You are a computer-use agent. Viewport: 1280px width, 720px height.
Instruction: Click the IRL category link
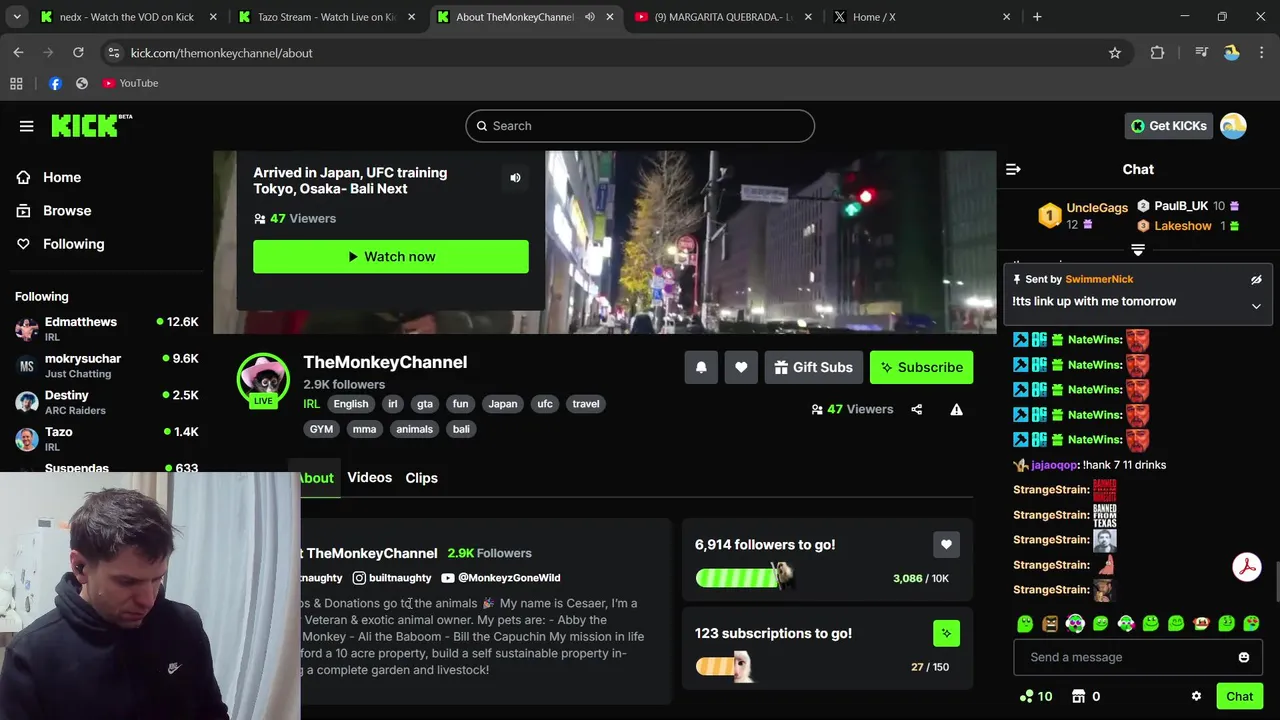coord(311,404)
